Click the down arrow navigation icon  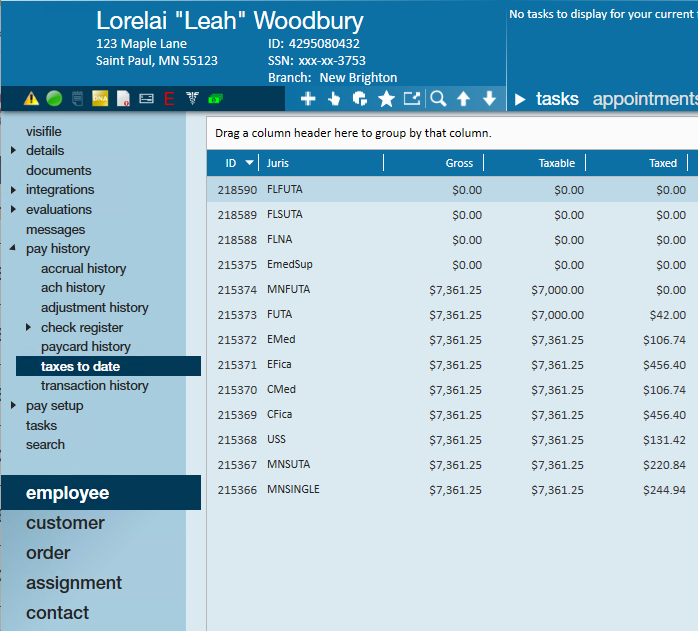[490, 98]
